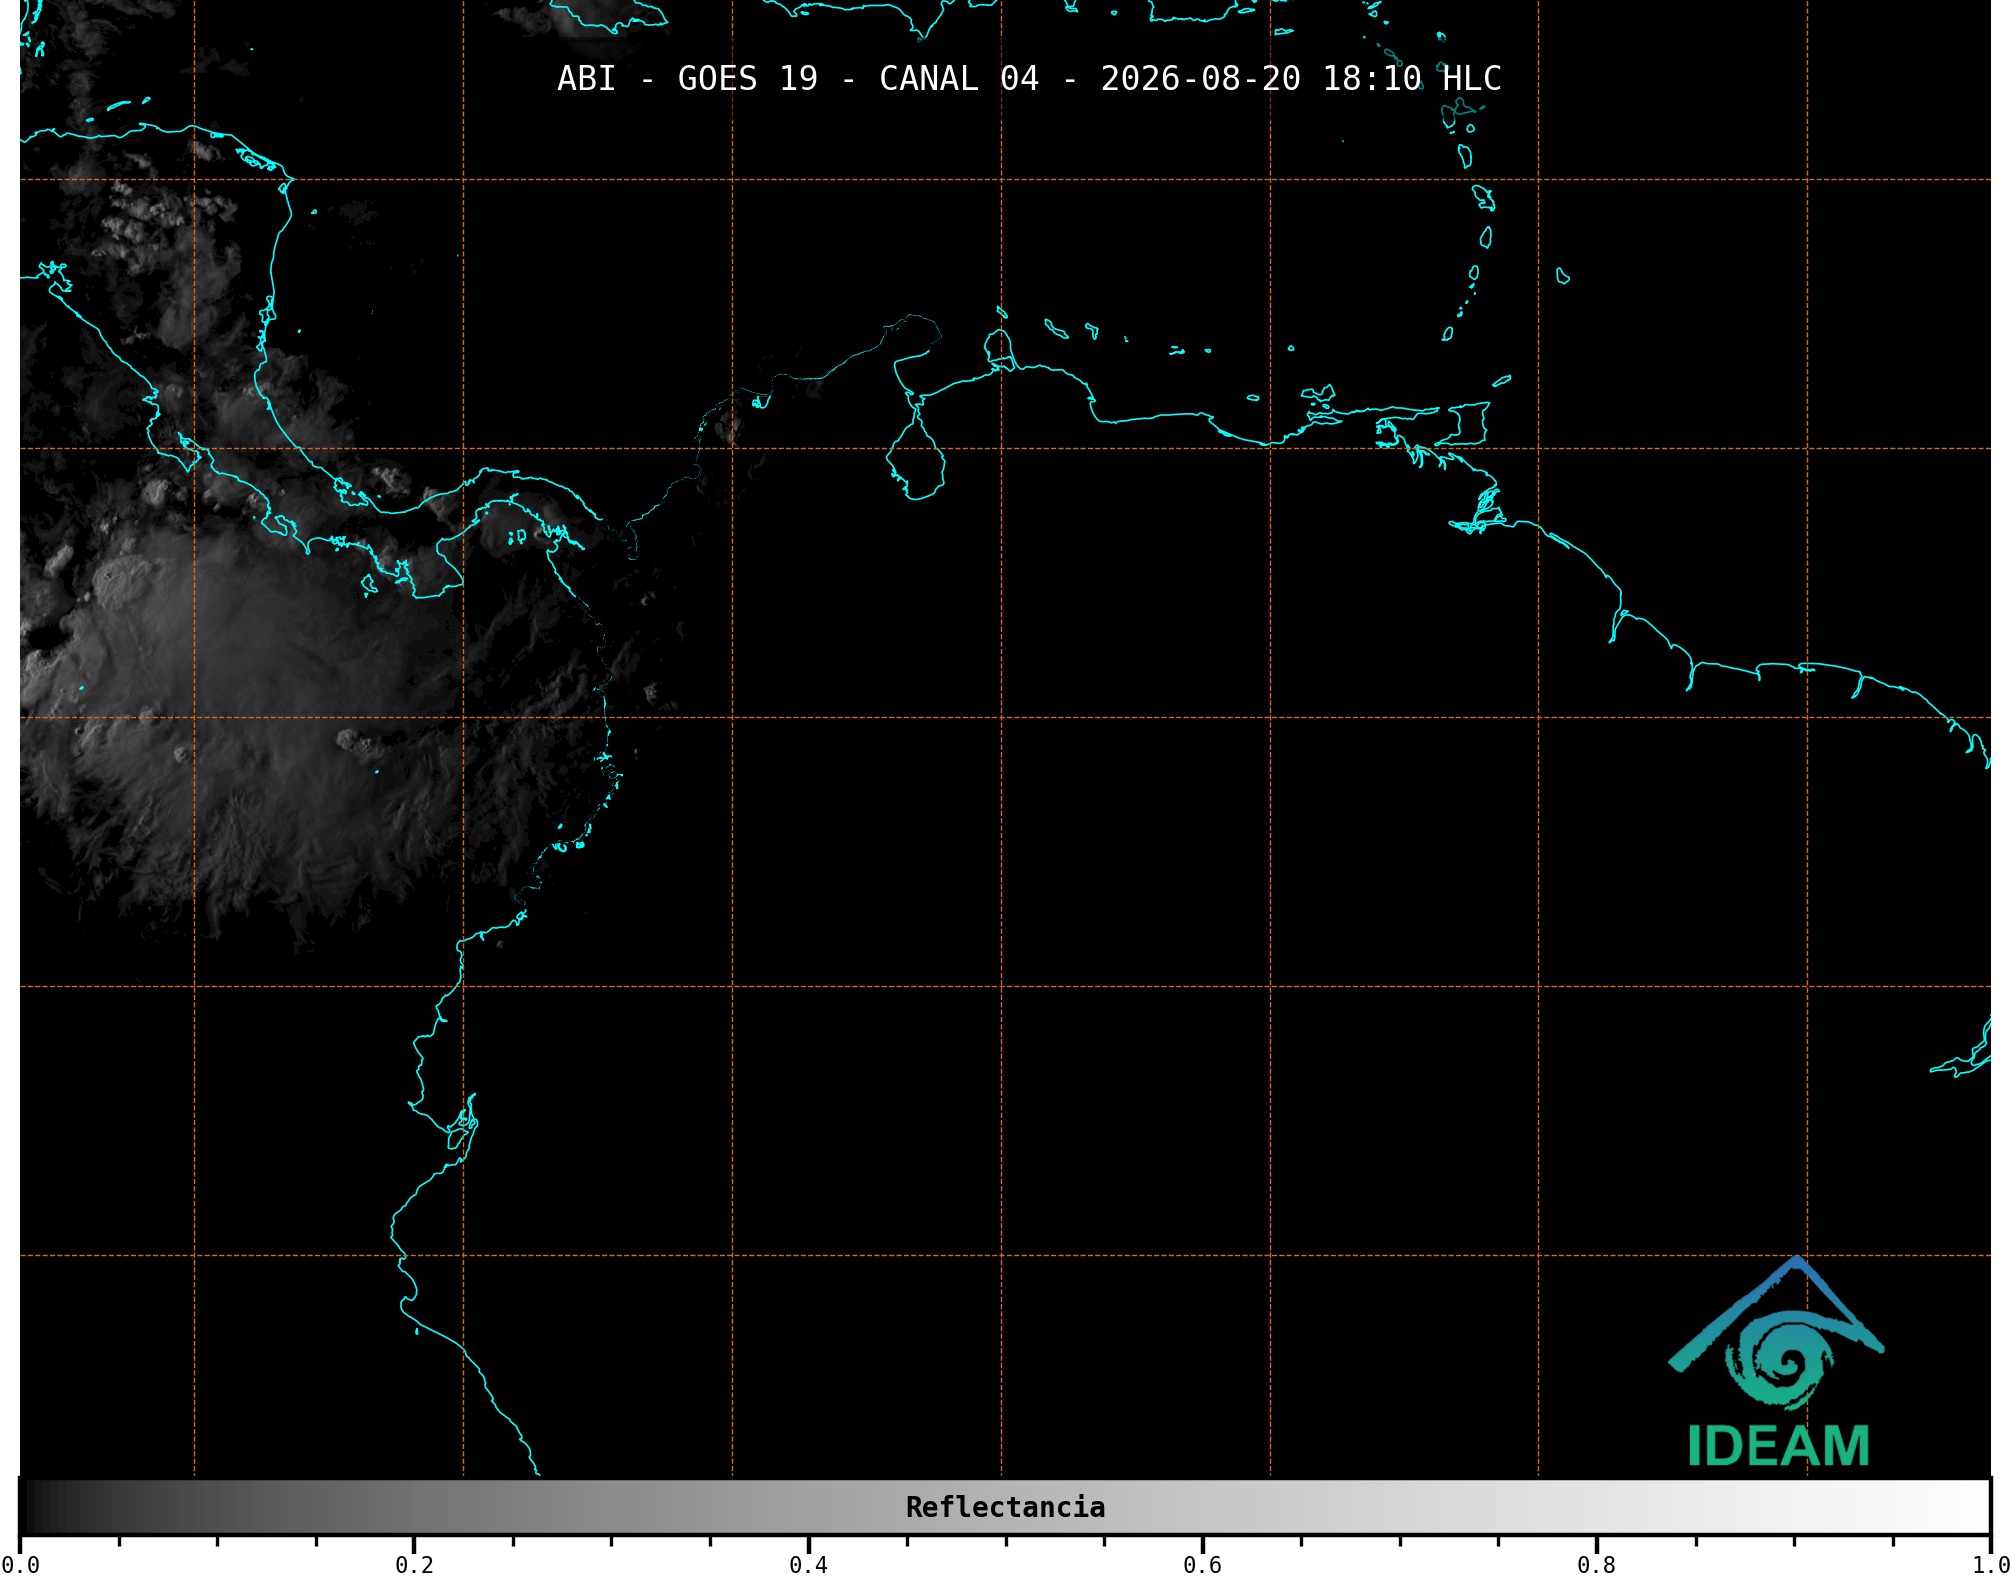
Task: Click the Reflectancia grayscale colorbar
Action: (x=1005, y=1507)
